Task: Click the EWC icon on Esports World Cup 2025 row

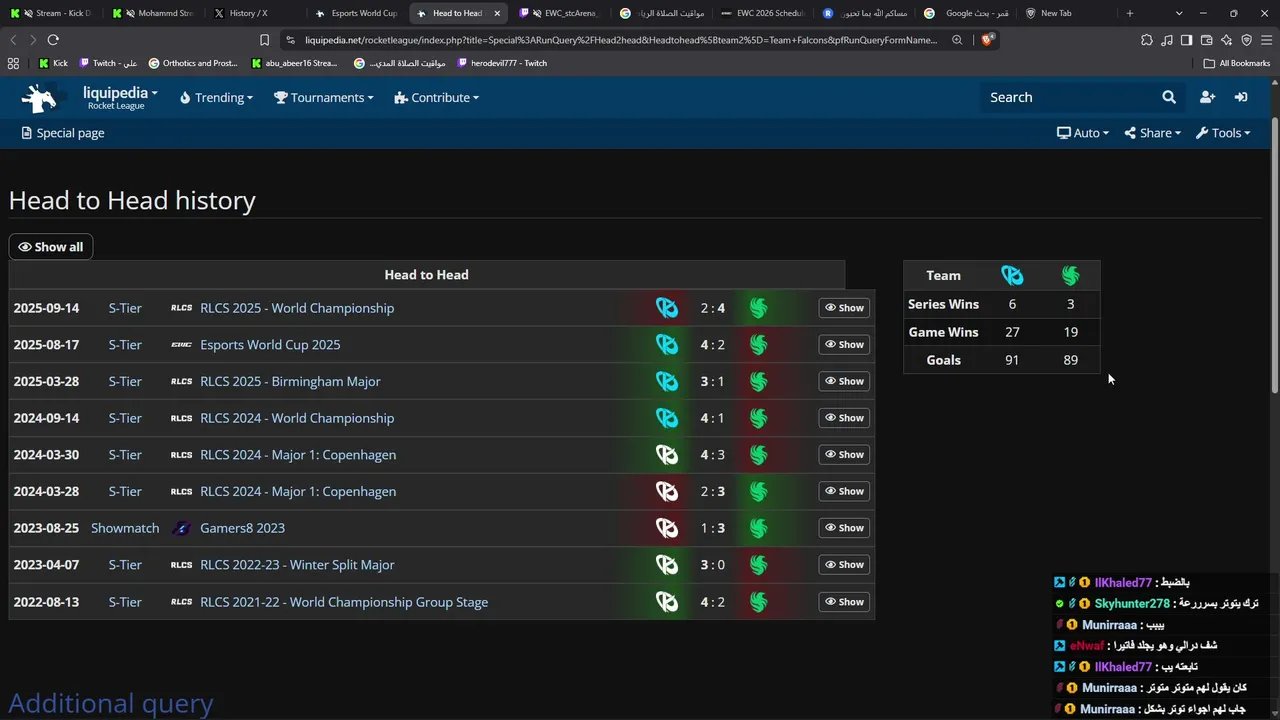Action: click(x=181, y=345)
